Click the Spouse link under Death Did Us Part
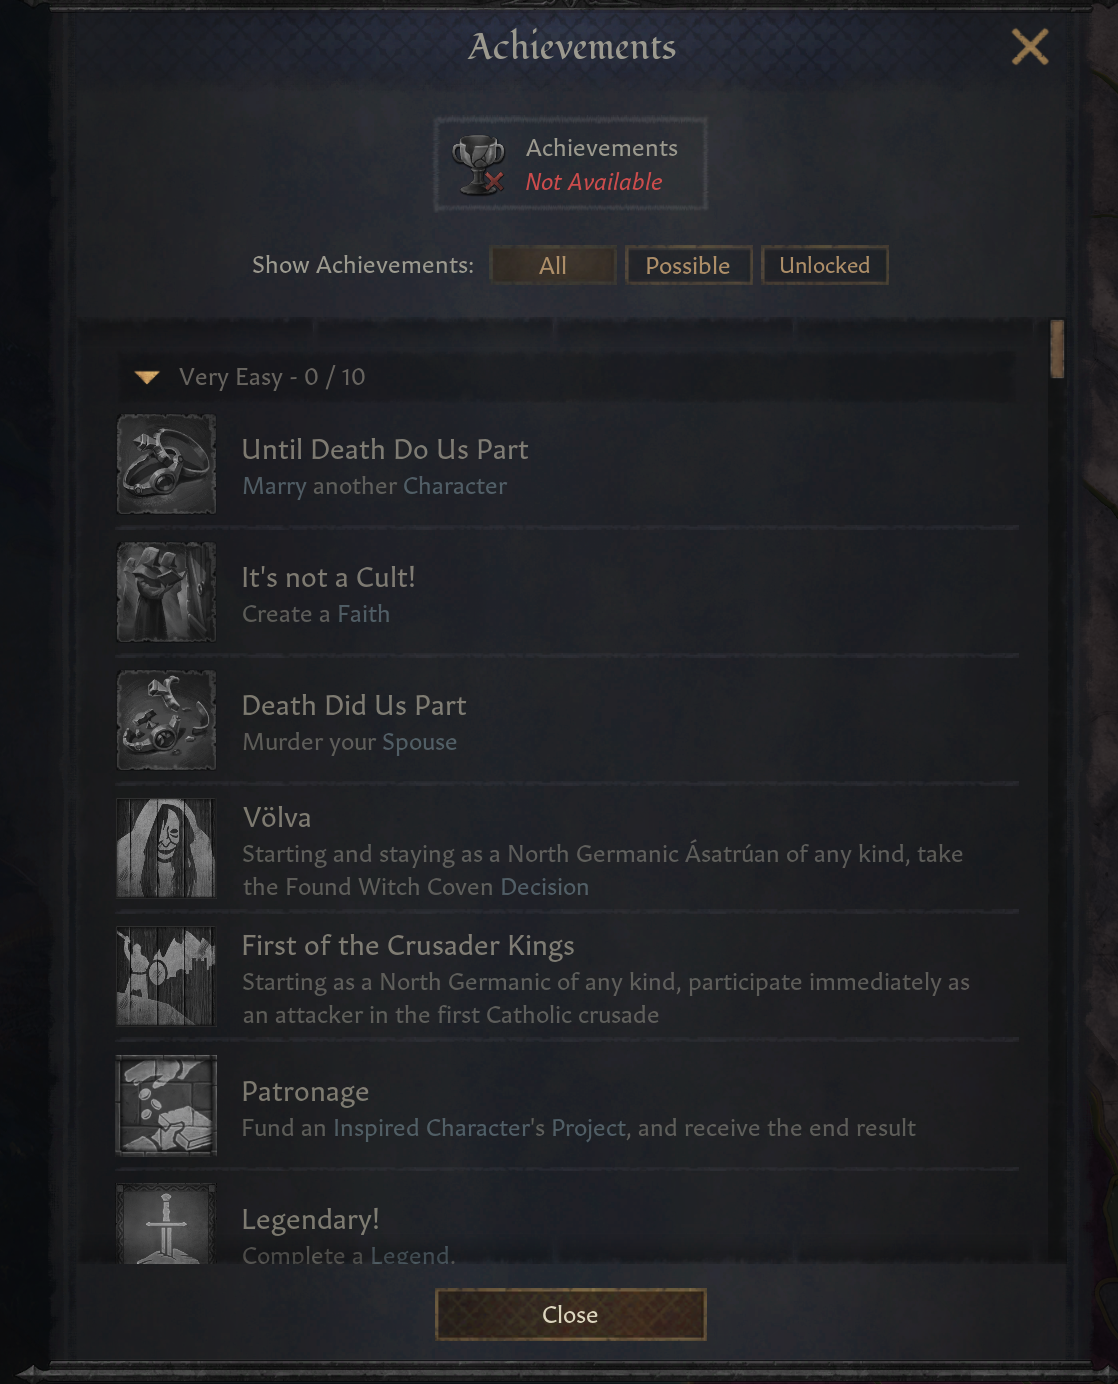 pos(419,743)
